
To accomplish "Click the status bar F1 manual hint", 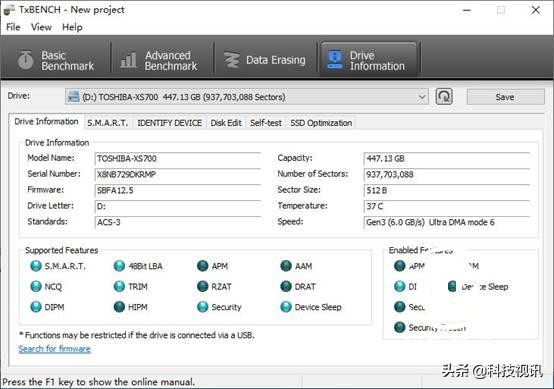I will [99, 382].
